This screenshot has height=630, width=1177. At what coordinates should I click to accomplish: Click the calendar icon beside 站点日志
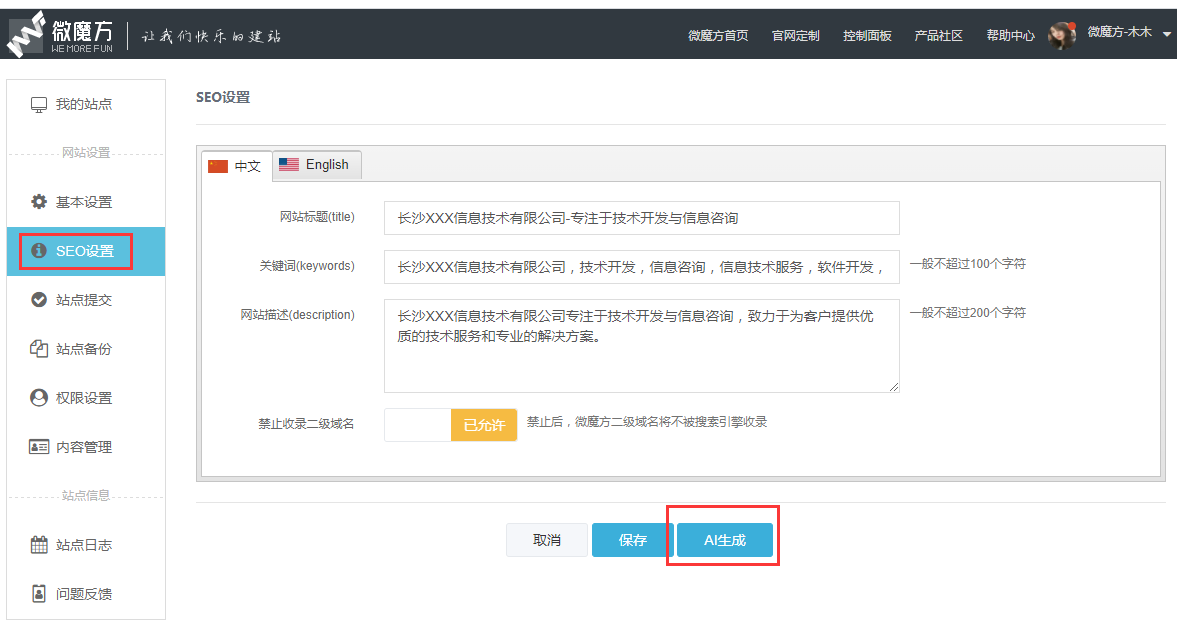click(38, 544)
